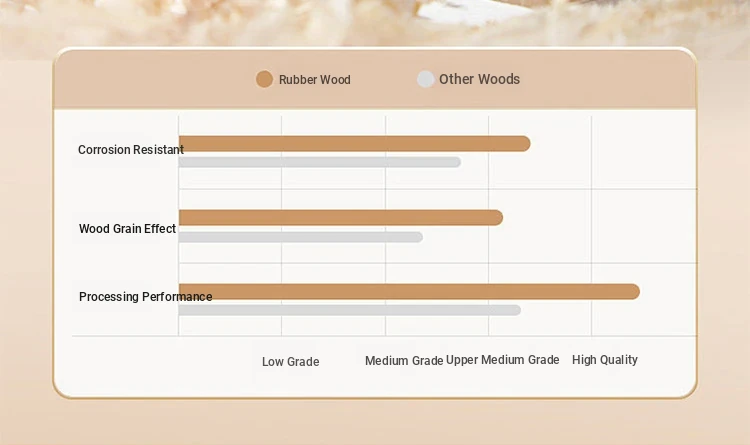
Task: Click the gray Other Woods bar for Wood Grain Effect
Action: click(x=300, y=237)
